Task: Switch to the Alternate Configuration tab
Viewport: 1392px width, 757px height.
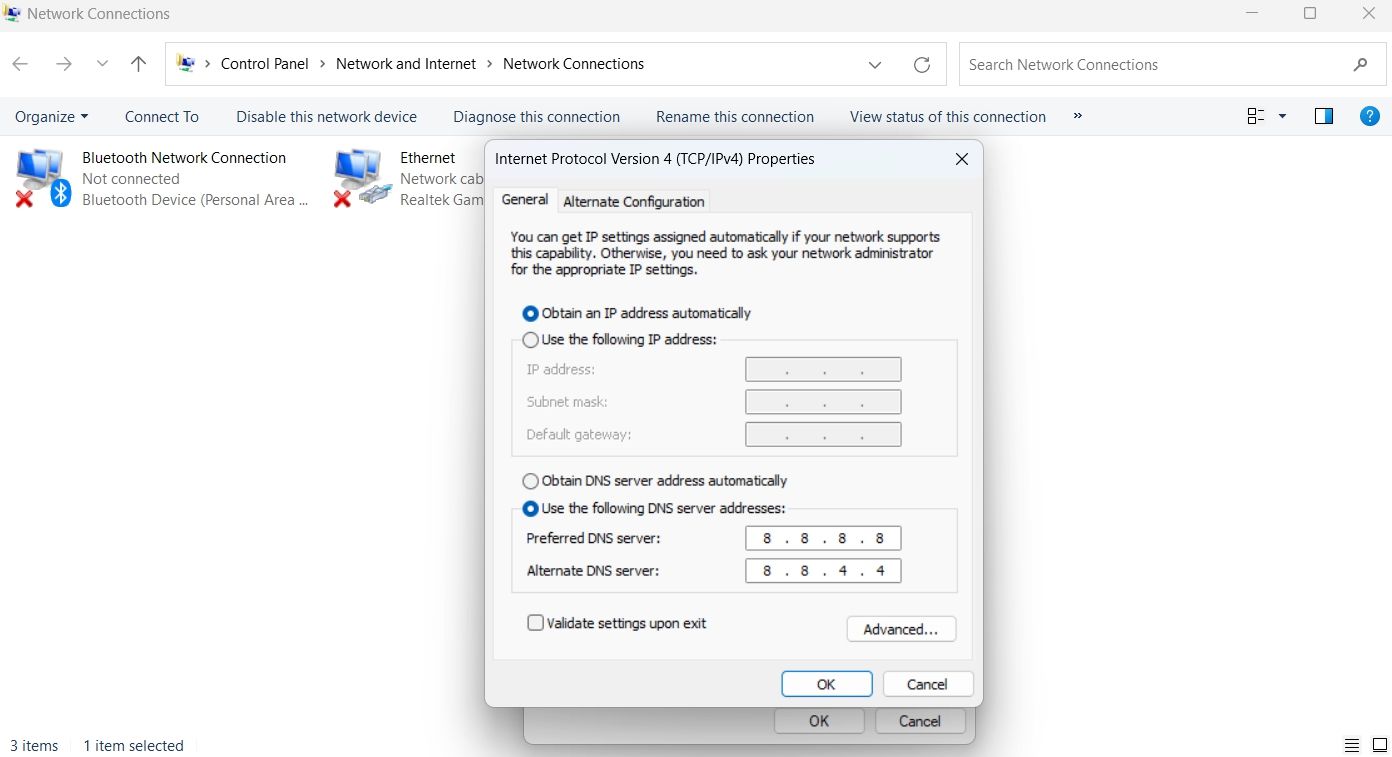Action: (x=633, y=201)
